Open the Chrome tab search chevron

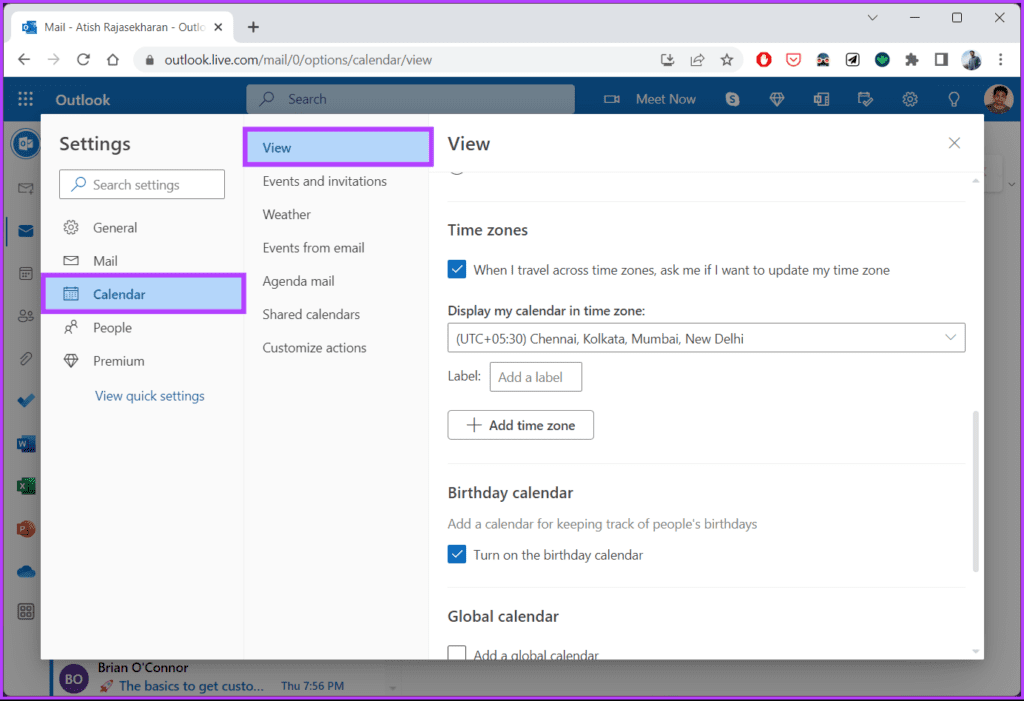point(872,18)
